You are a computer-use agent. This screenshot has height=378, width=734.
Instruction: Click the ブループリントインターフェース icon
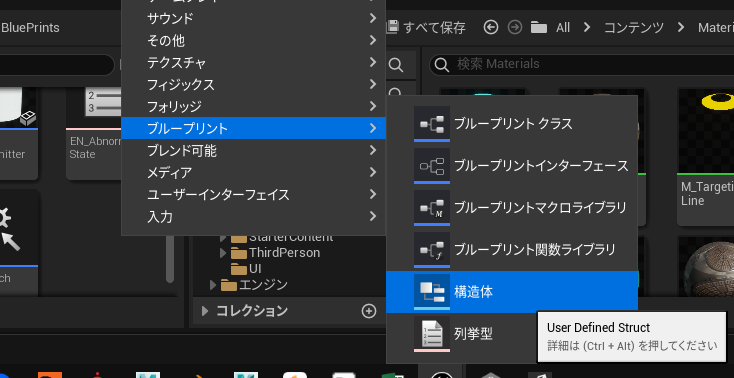click(x=432, y=165)
